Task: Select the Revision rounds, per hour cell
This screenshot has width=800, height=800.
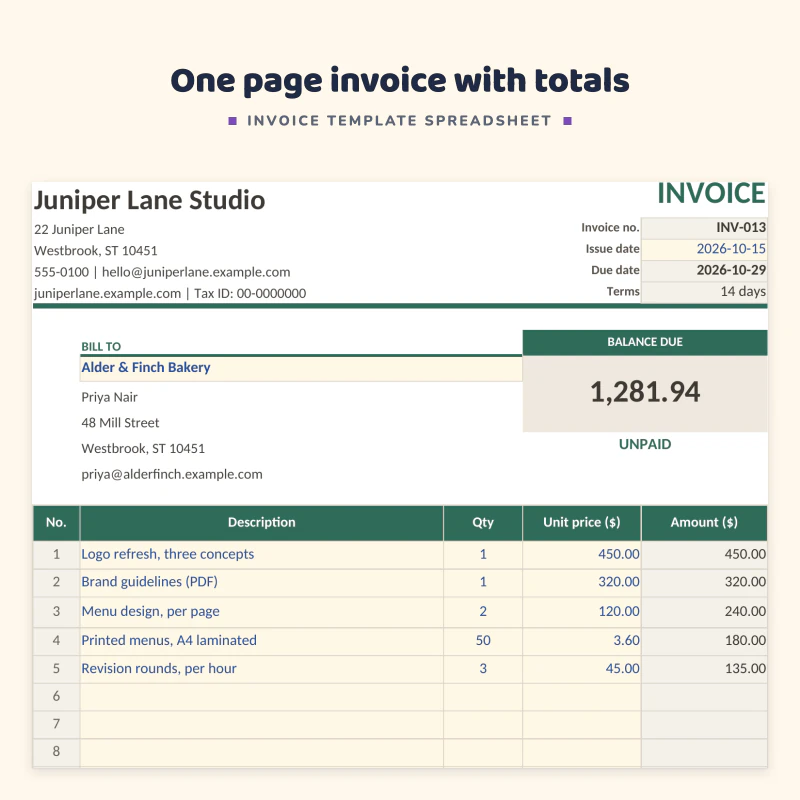Action: tap(262, 669)
